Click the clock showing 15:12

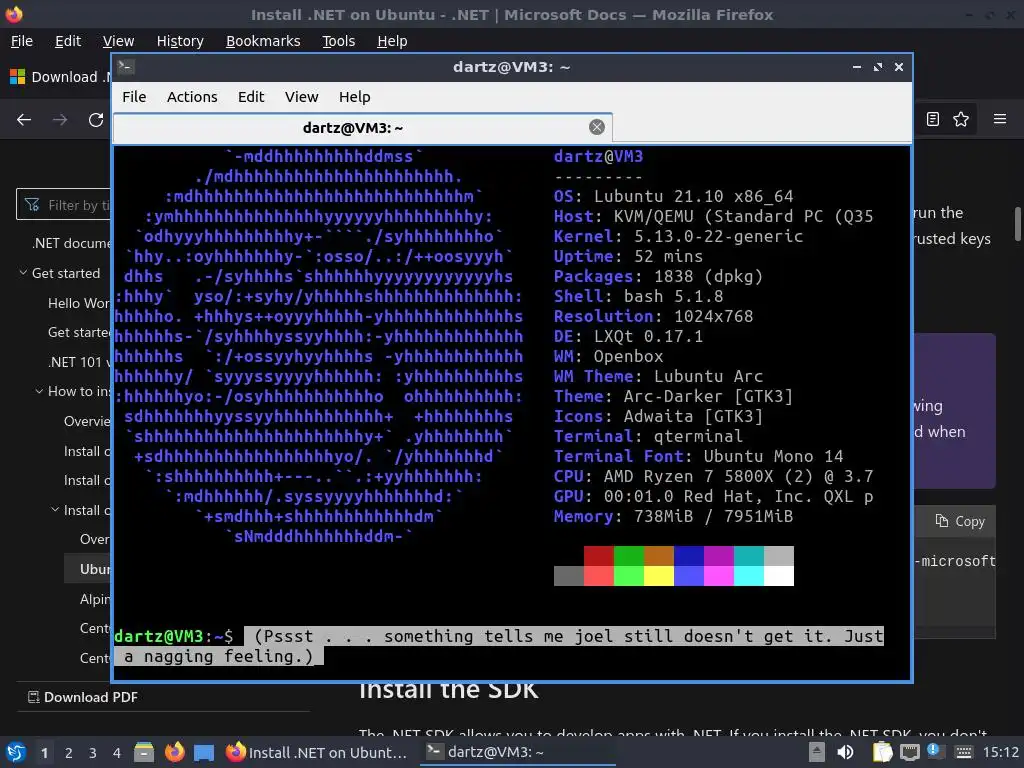[x=1000, y=752]
